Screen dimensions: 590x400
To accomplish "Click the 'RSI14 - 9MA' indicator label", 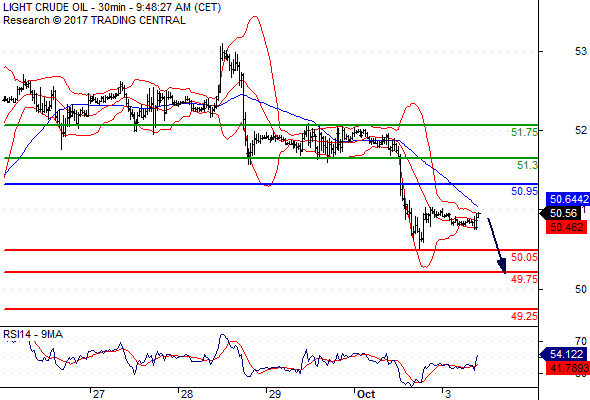I will click(33, 334).
